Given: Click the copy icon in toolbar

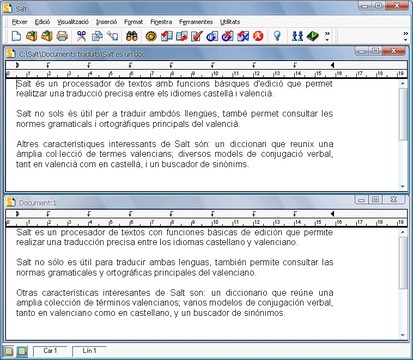Looking at the screenshot, I should 97,36.
